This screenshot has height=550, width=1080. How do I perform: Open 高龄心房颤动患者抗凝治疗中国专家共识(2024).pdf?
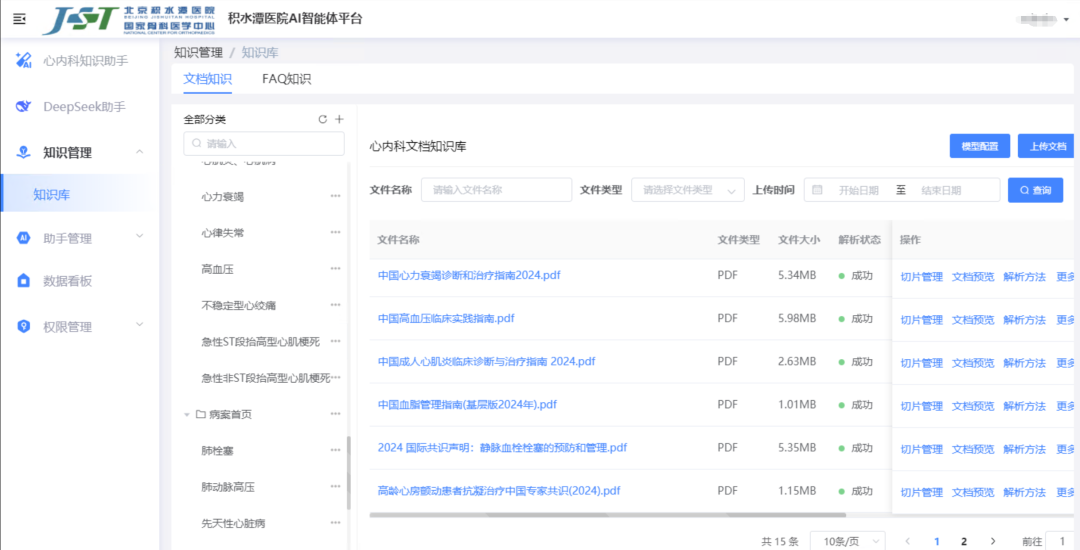click(x=499, y=491)
